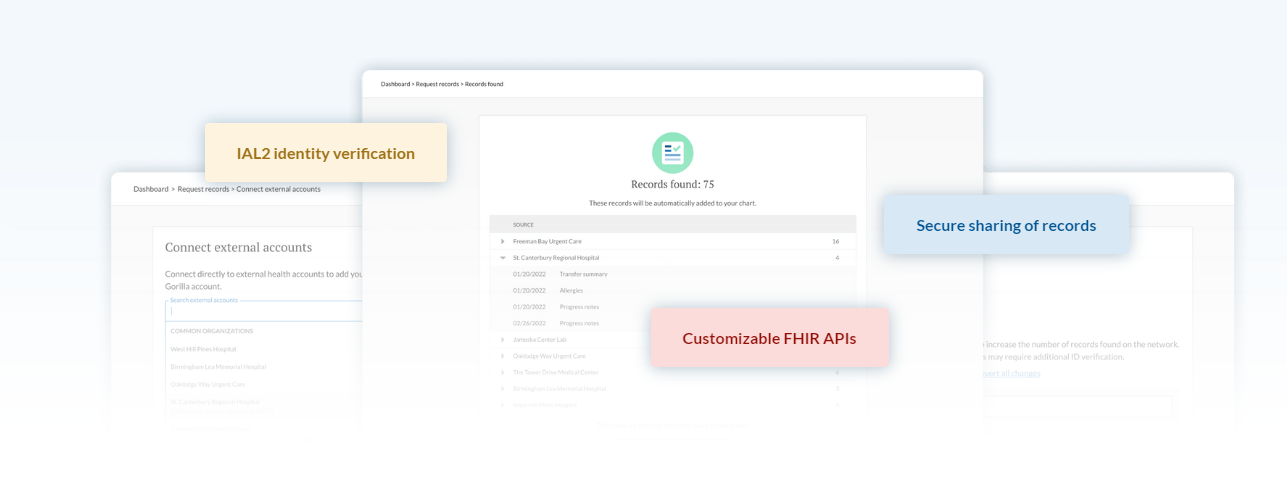Click the Connect external accounts breadcrumb

point(279,189)
